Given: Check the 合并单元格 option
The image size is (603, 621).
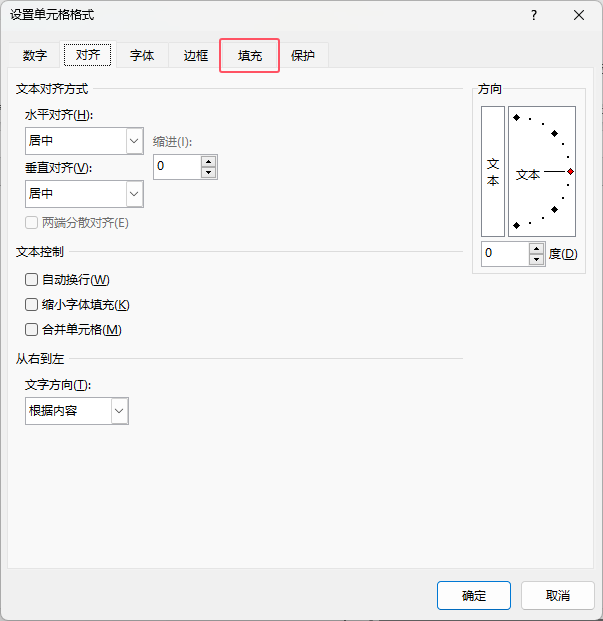Looking at the screenshot, I should click(x=32, y=330).
